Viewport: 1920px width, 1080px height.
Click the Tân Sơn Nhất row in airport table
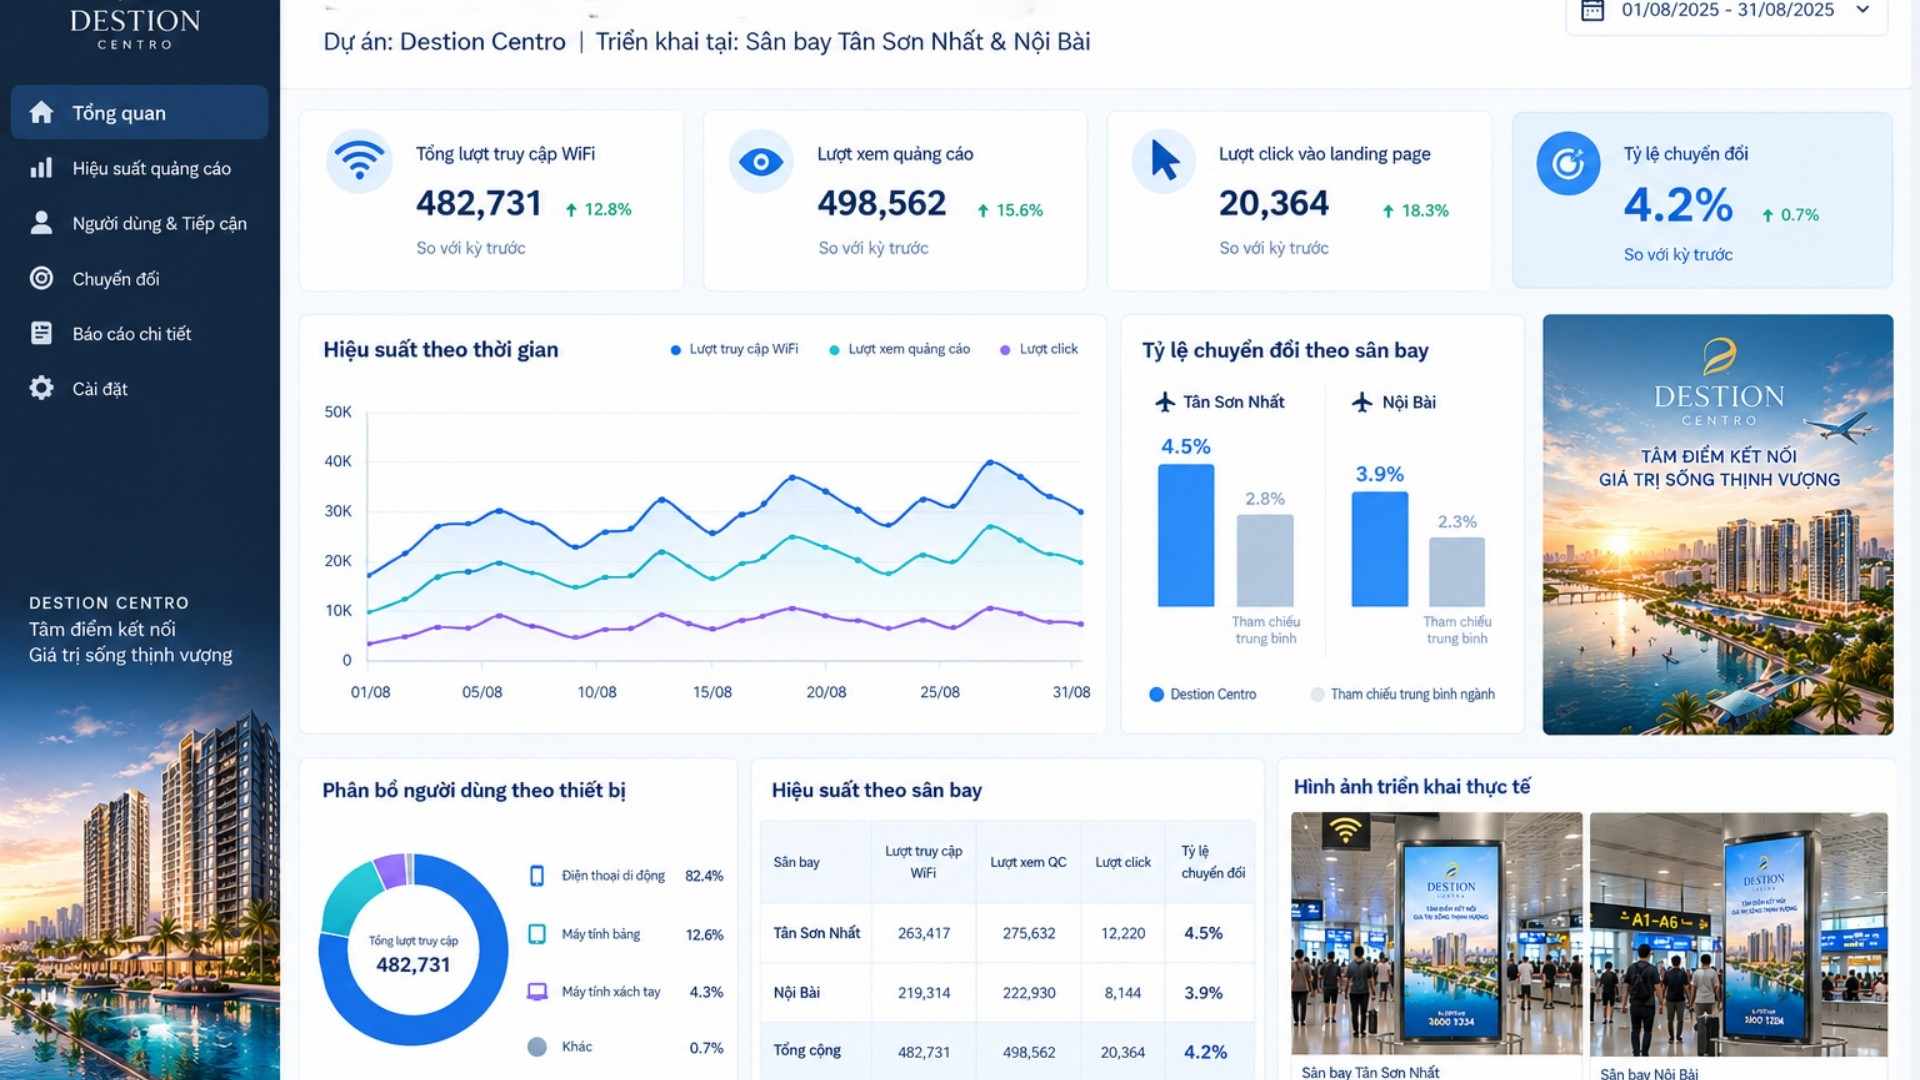(x=1007, y=933)
